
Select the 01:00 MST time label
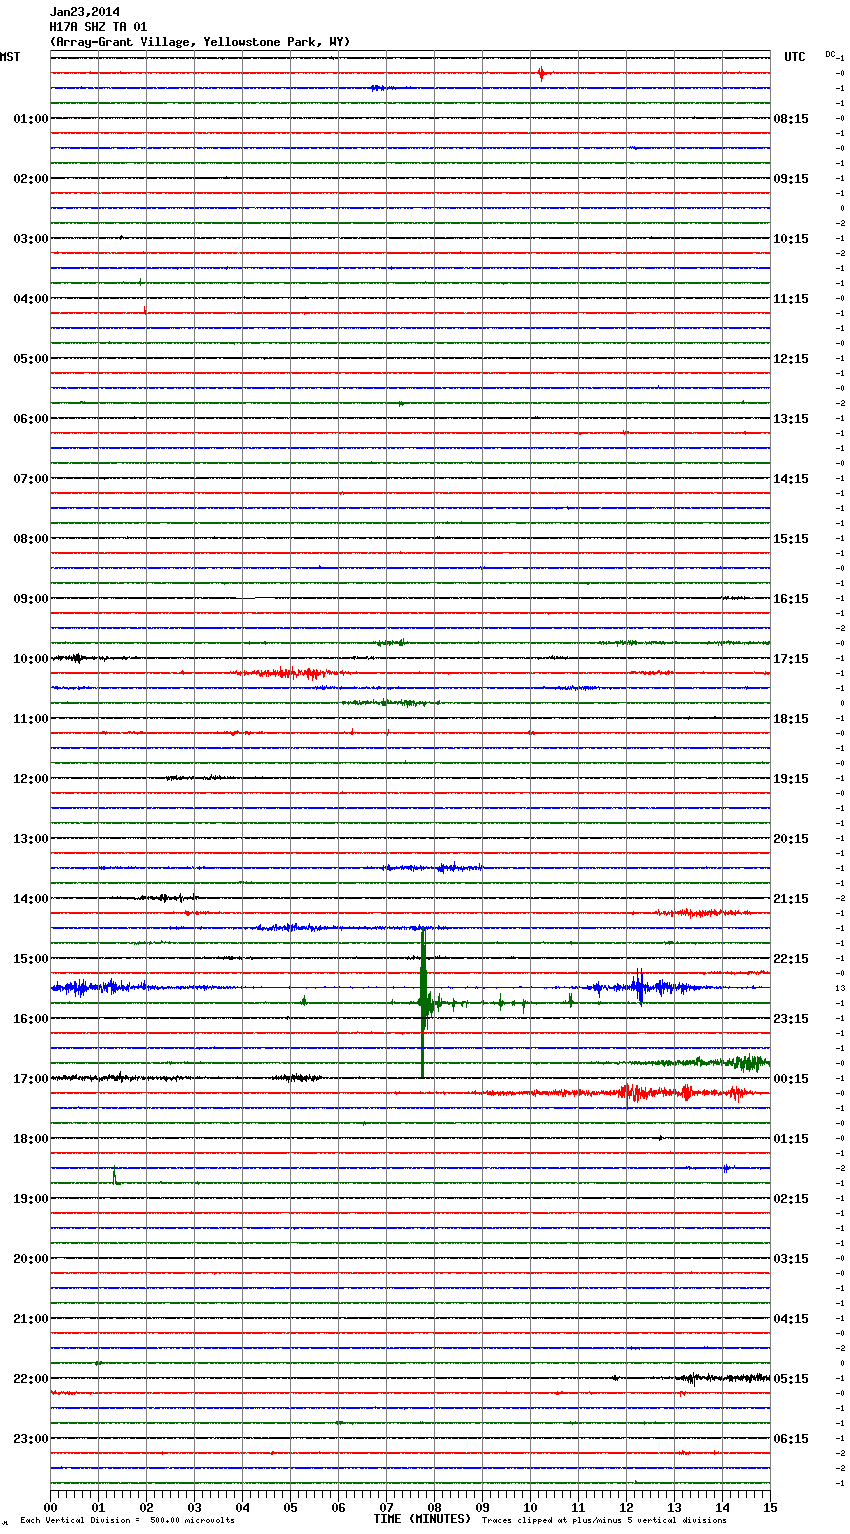click(x=31, y=119)
